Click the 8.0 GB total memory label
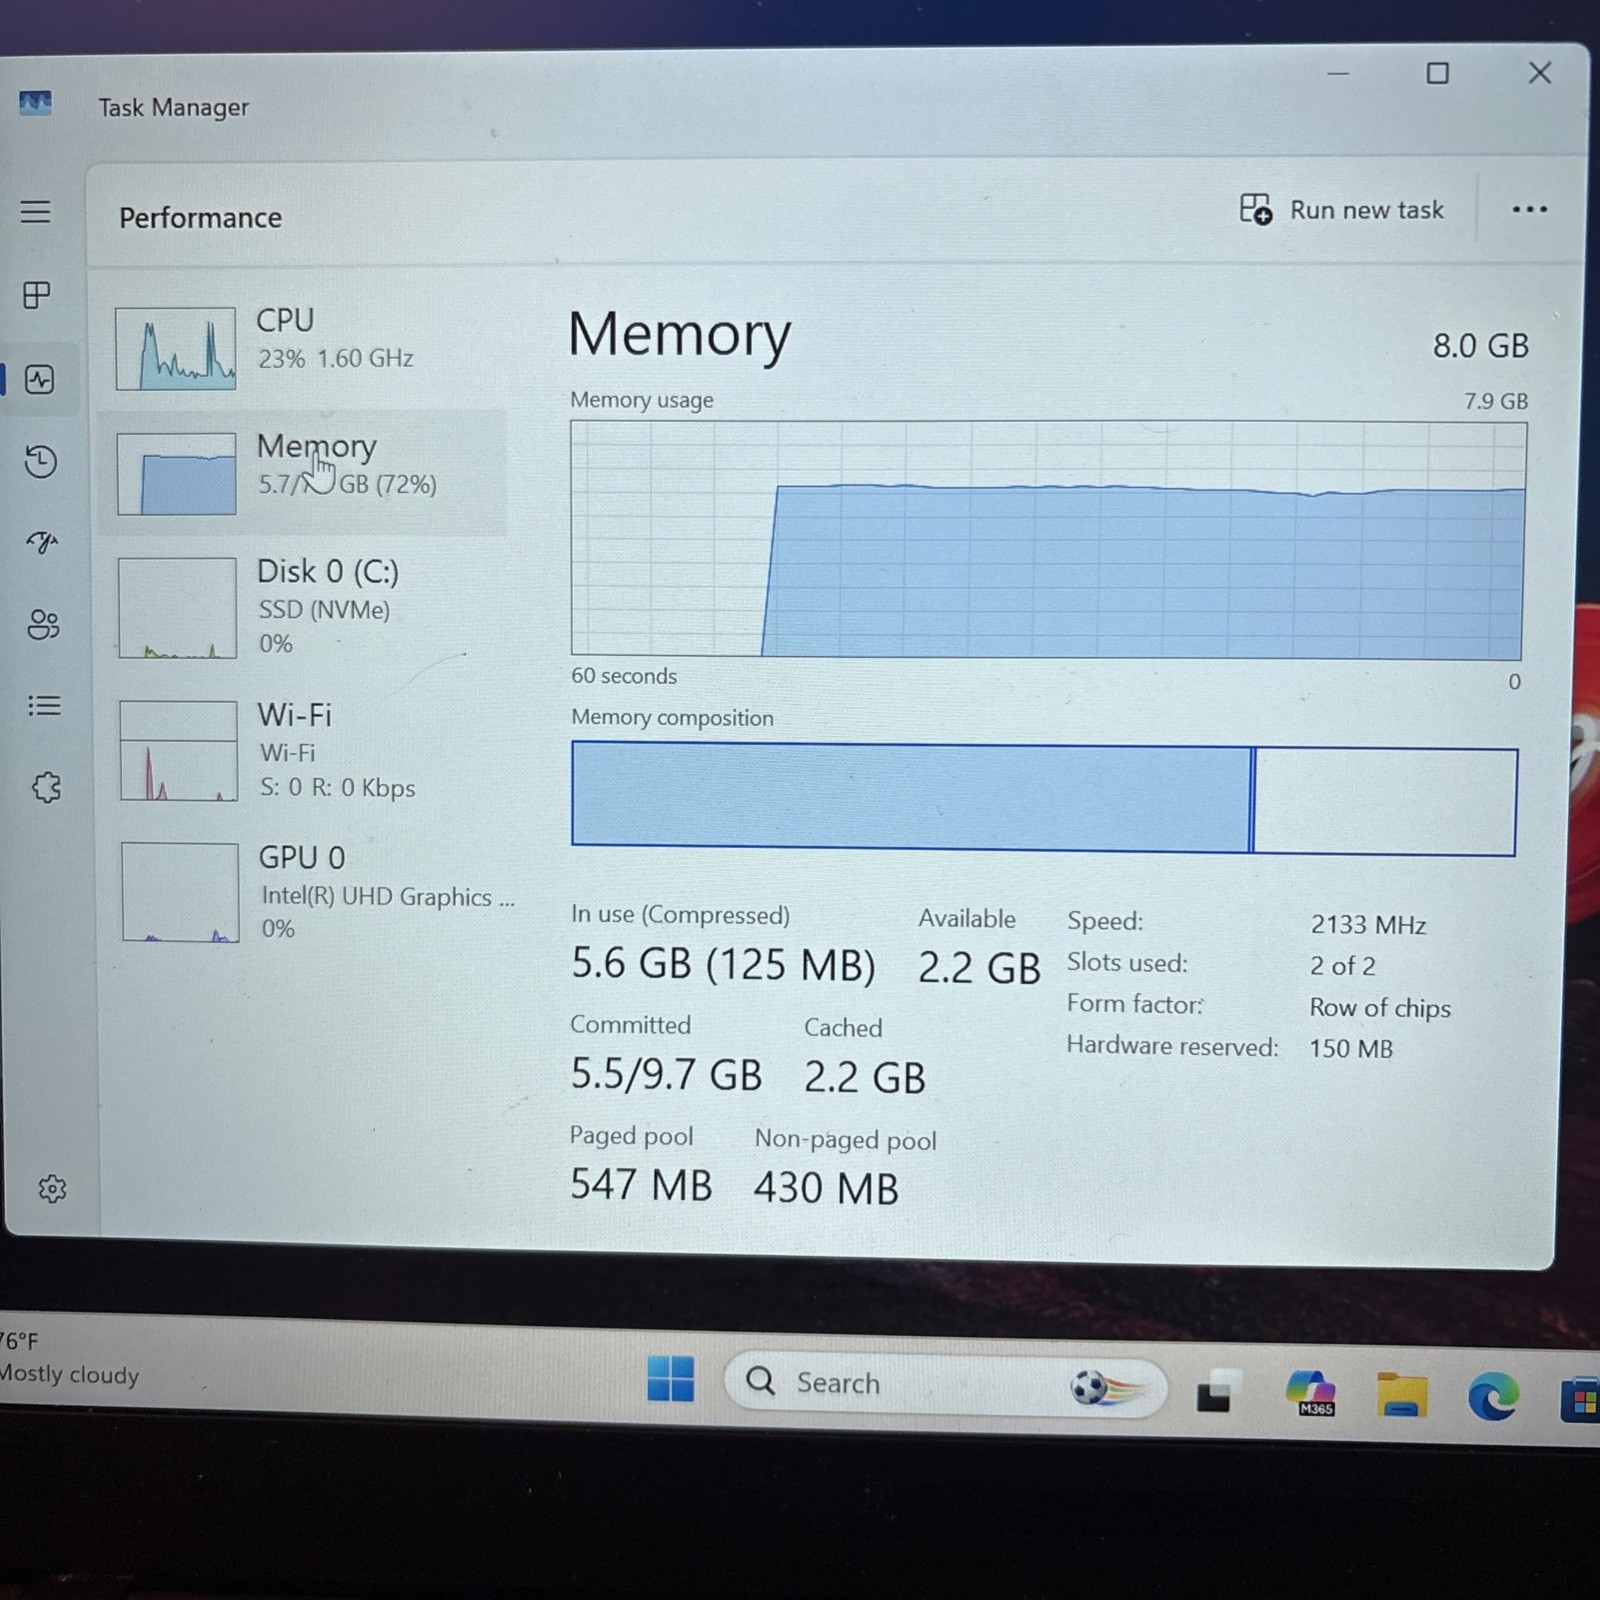The image size is (1600, 1600). point(1481,345)
